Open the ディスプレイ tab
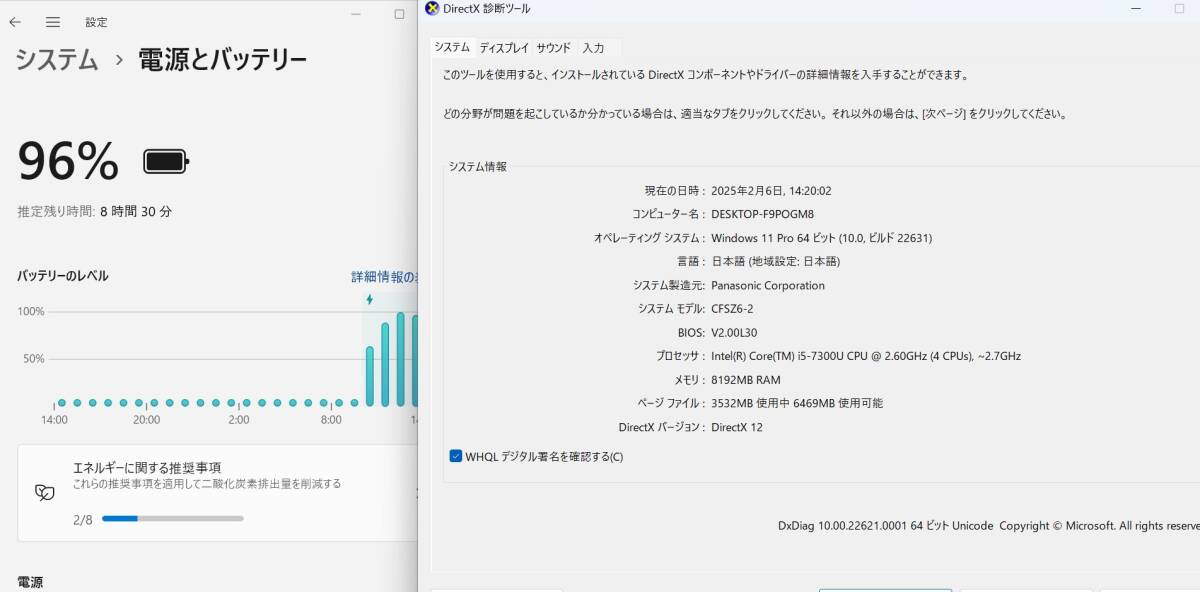 point(504,47)
